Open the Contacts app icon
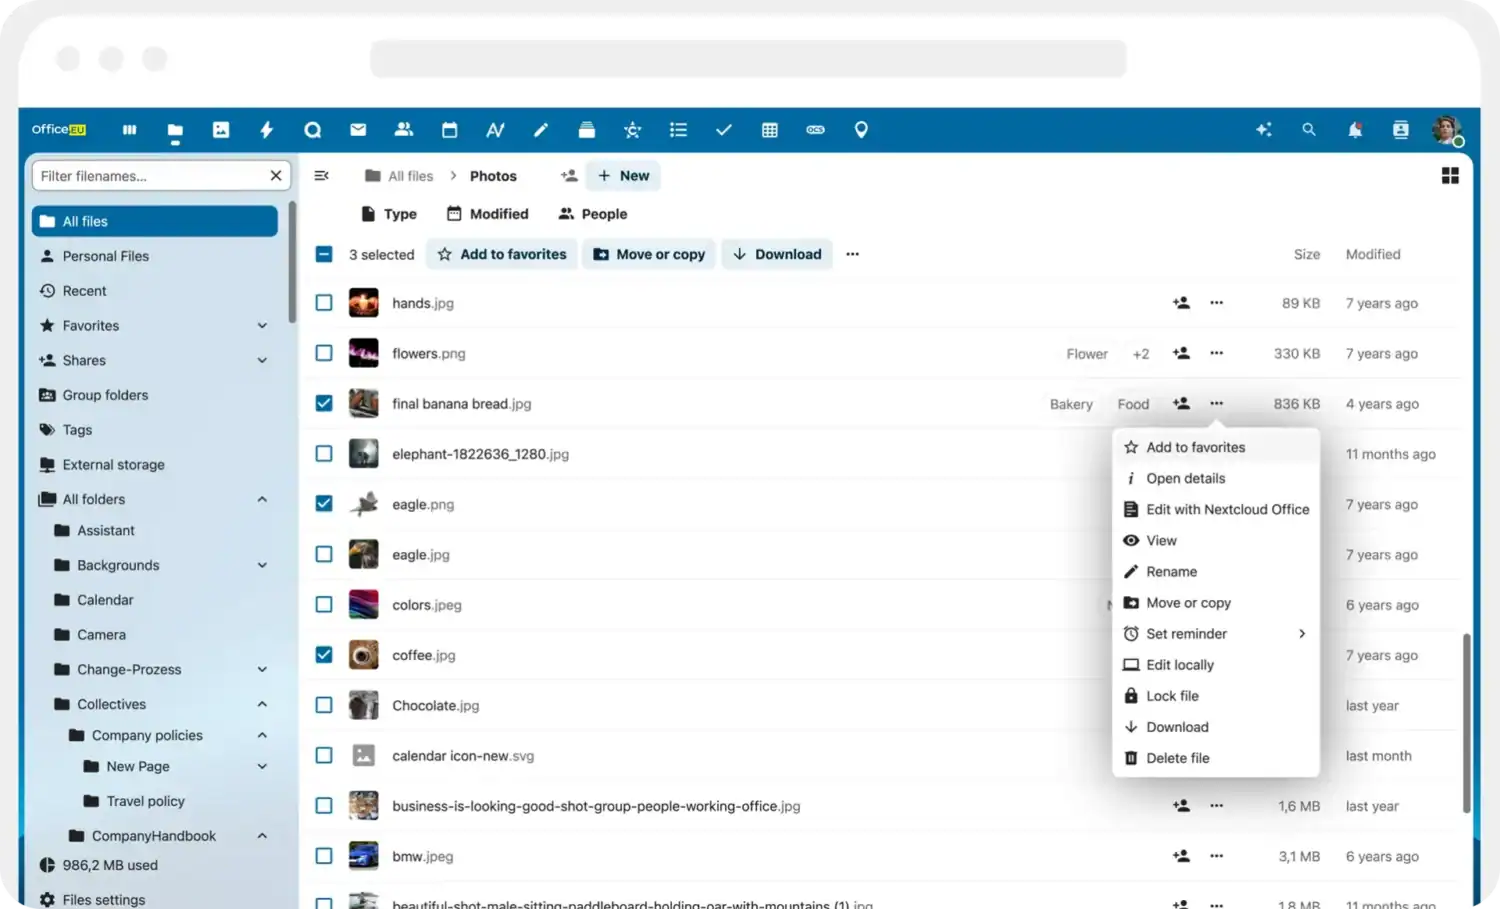Screen dimensions: 1500x909 point(404,130)
